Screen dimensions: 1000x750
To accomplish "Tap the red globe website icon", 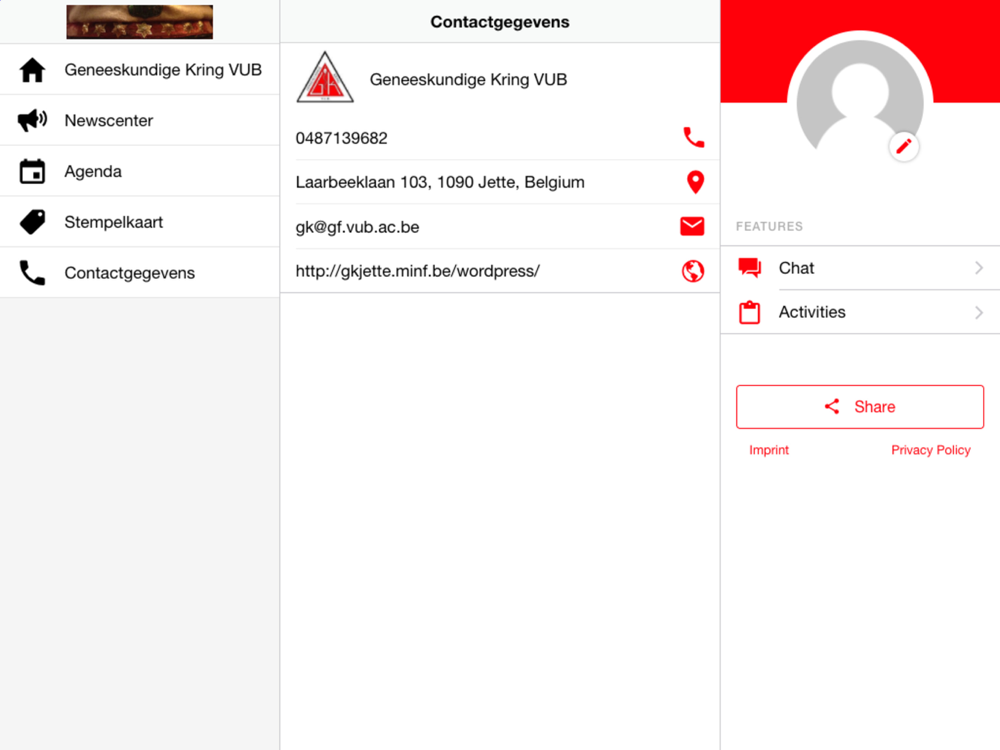I will click(693, 271).
